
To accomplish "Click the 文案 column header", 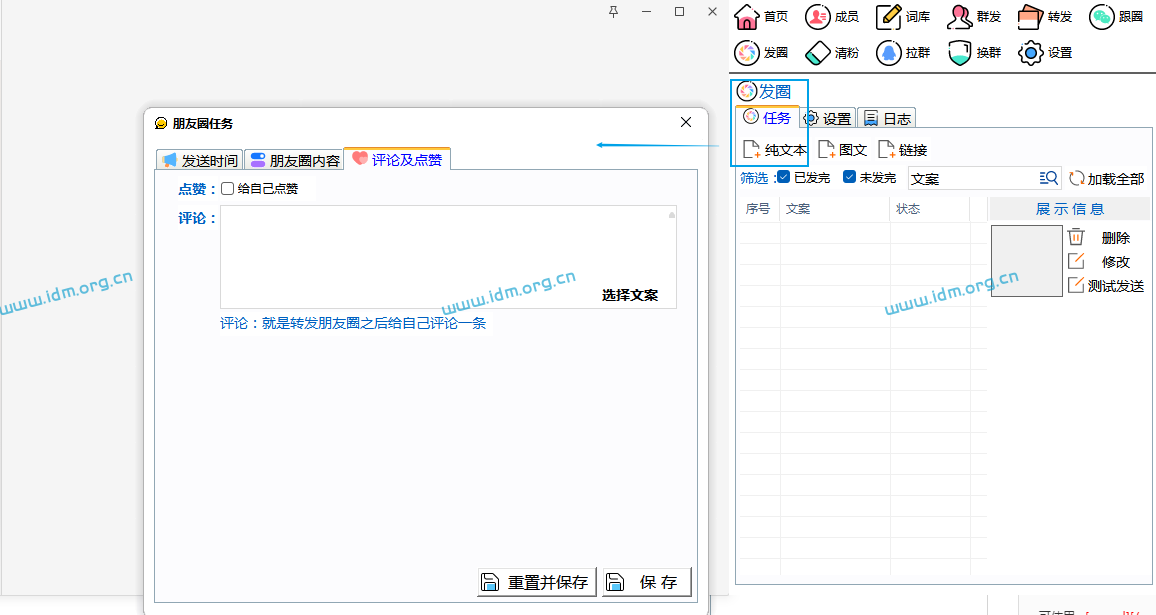I will (835, 209).
